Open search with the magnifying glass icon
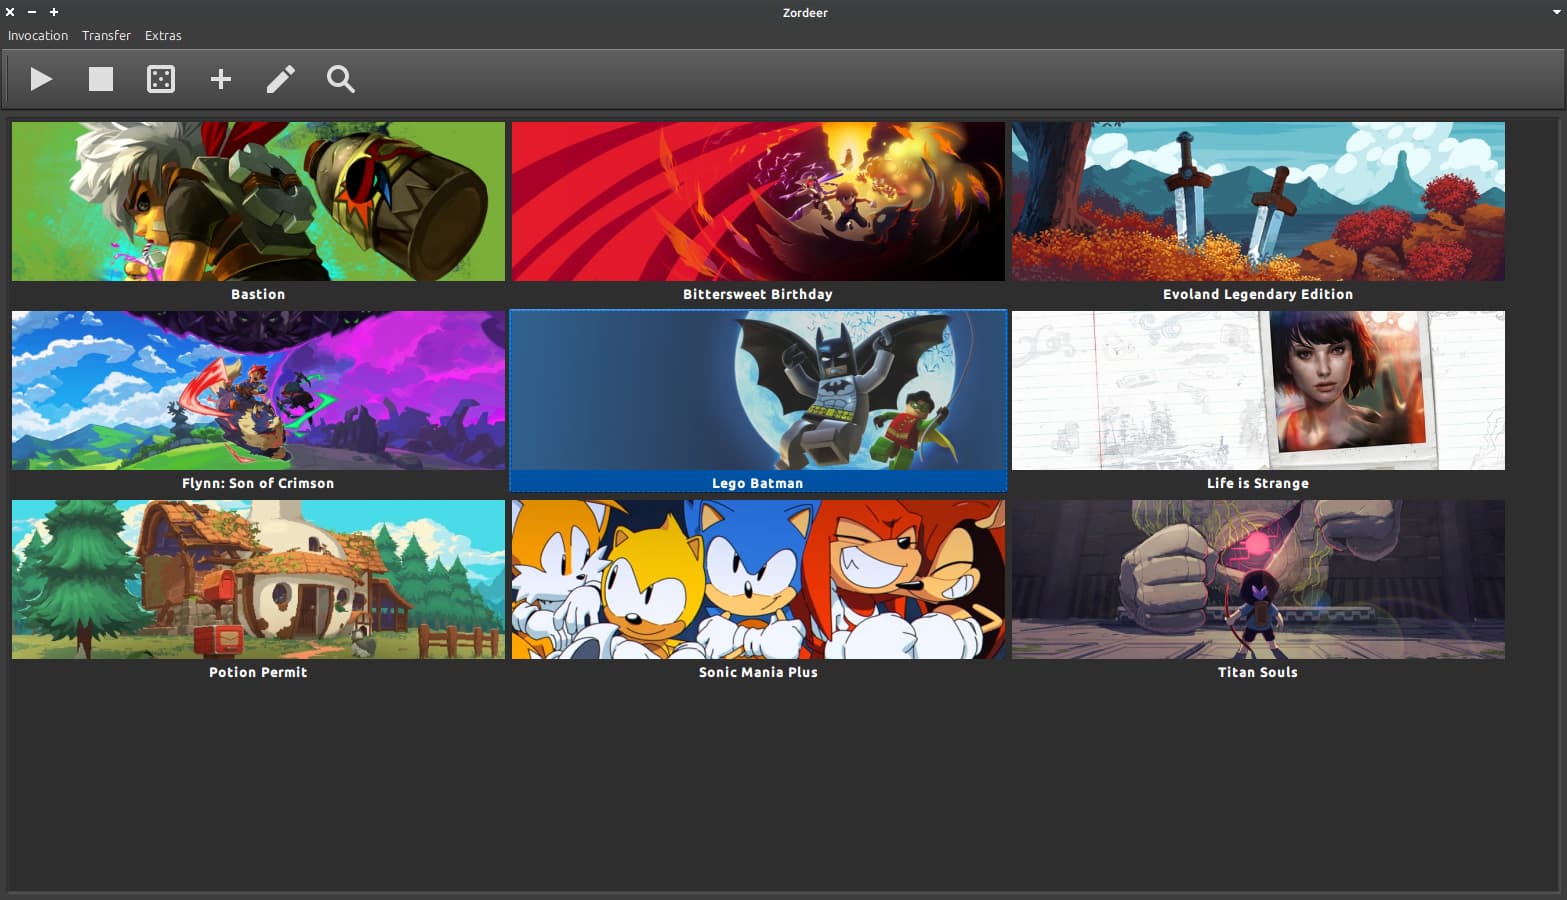The image size is (1567, 900). coord(341,79)
